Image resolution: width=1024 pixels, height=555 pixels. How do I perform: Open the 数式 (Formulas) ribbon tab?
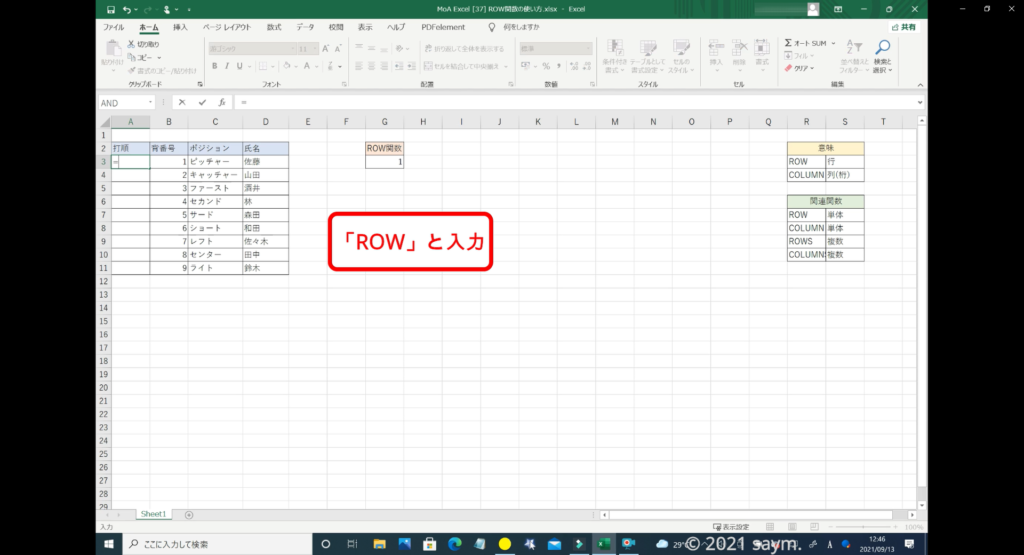point(273,28)
